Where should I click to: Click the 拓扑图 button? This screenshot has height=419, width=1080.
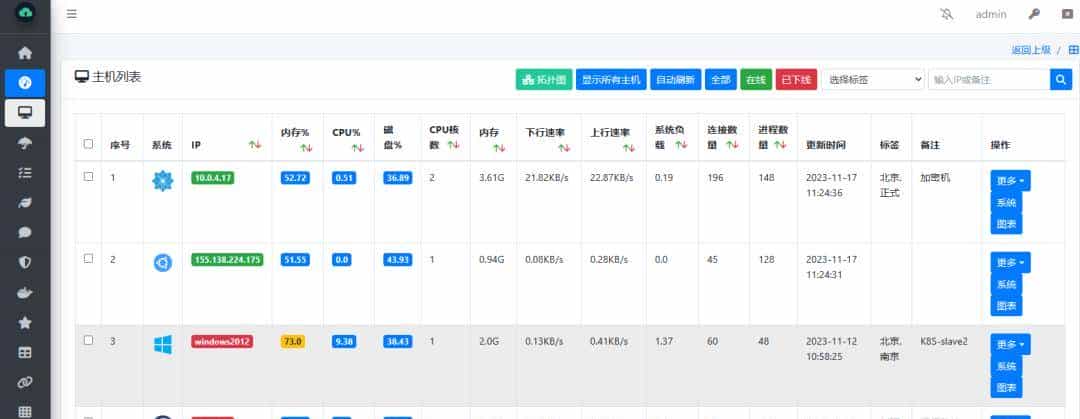coord(544,79)
